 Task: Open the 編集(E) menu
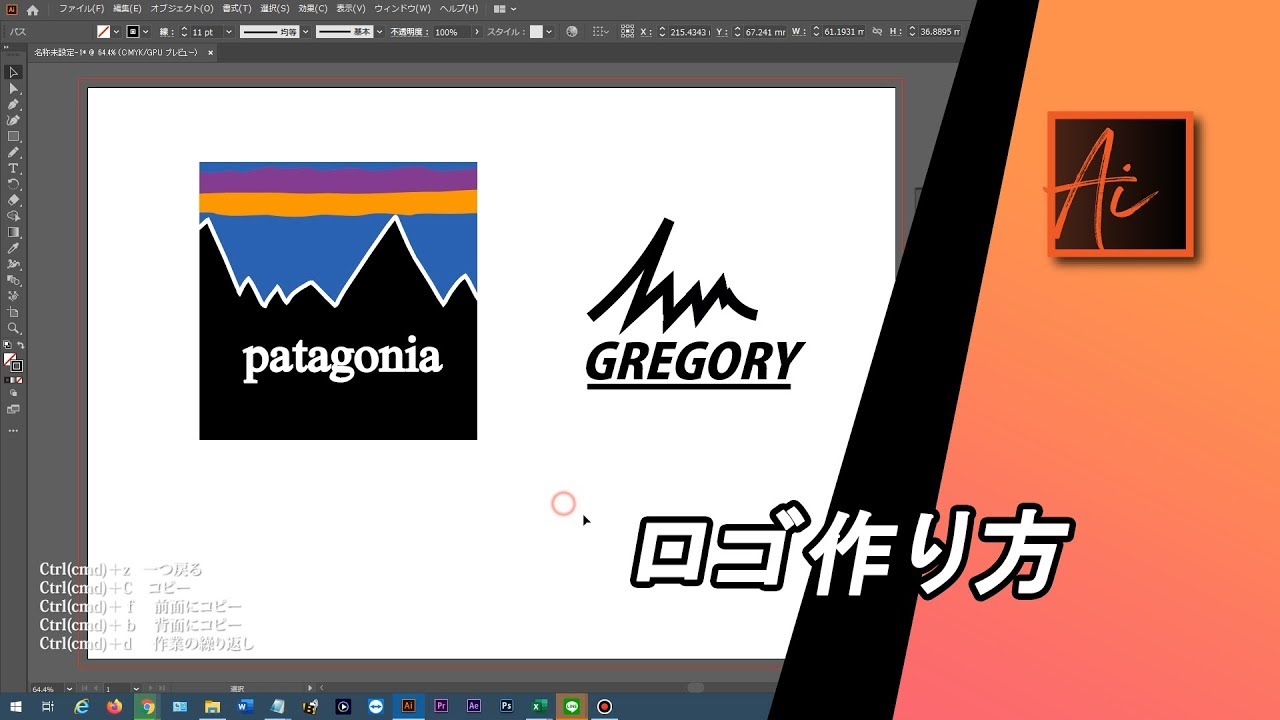[127, 9]
